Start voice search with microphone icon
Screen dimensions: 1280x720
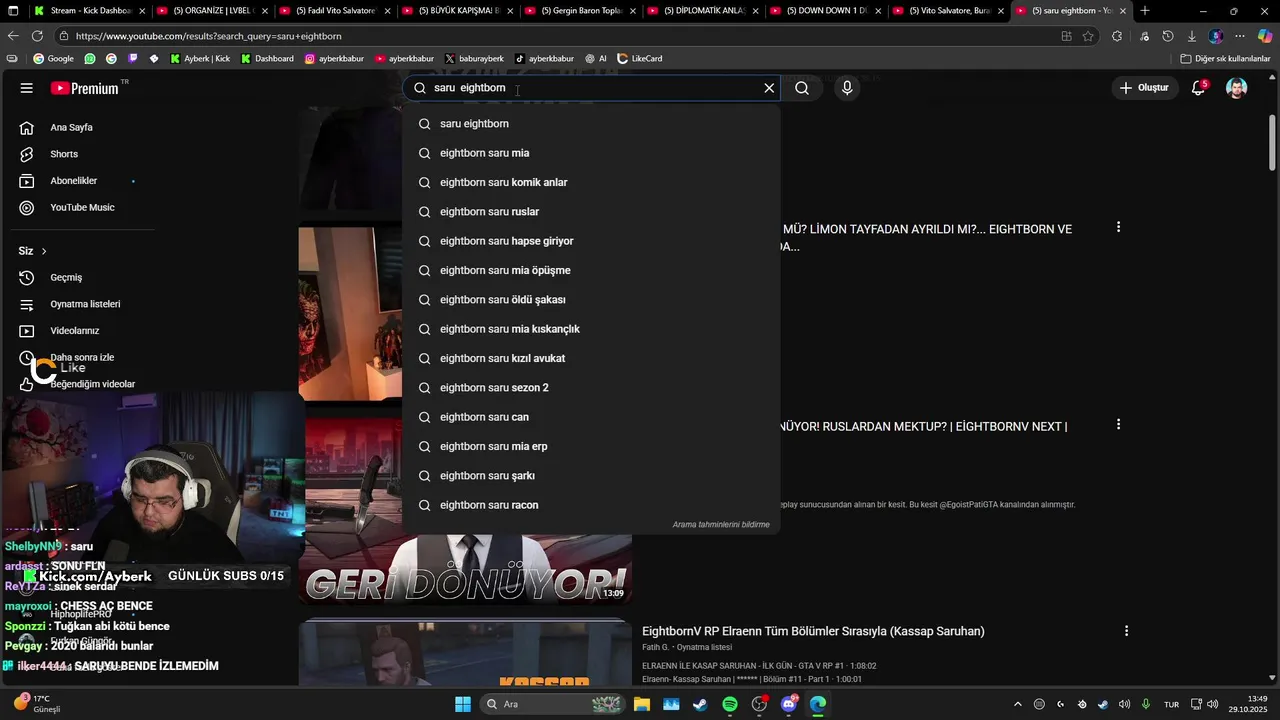(847, 88)
